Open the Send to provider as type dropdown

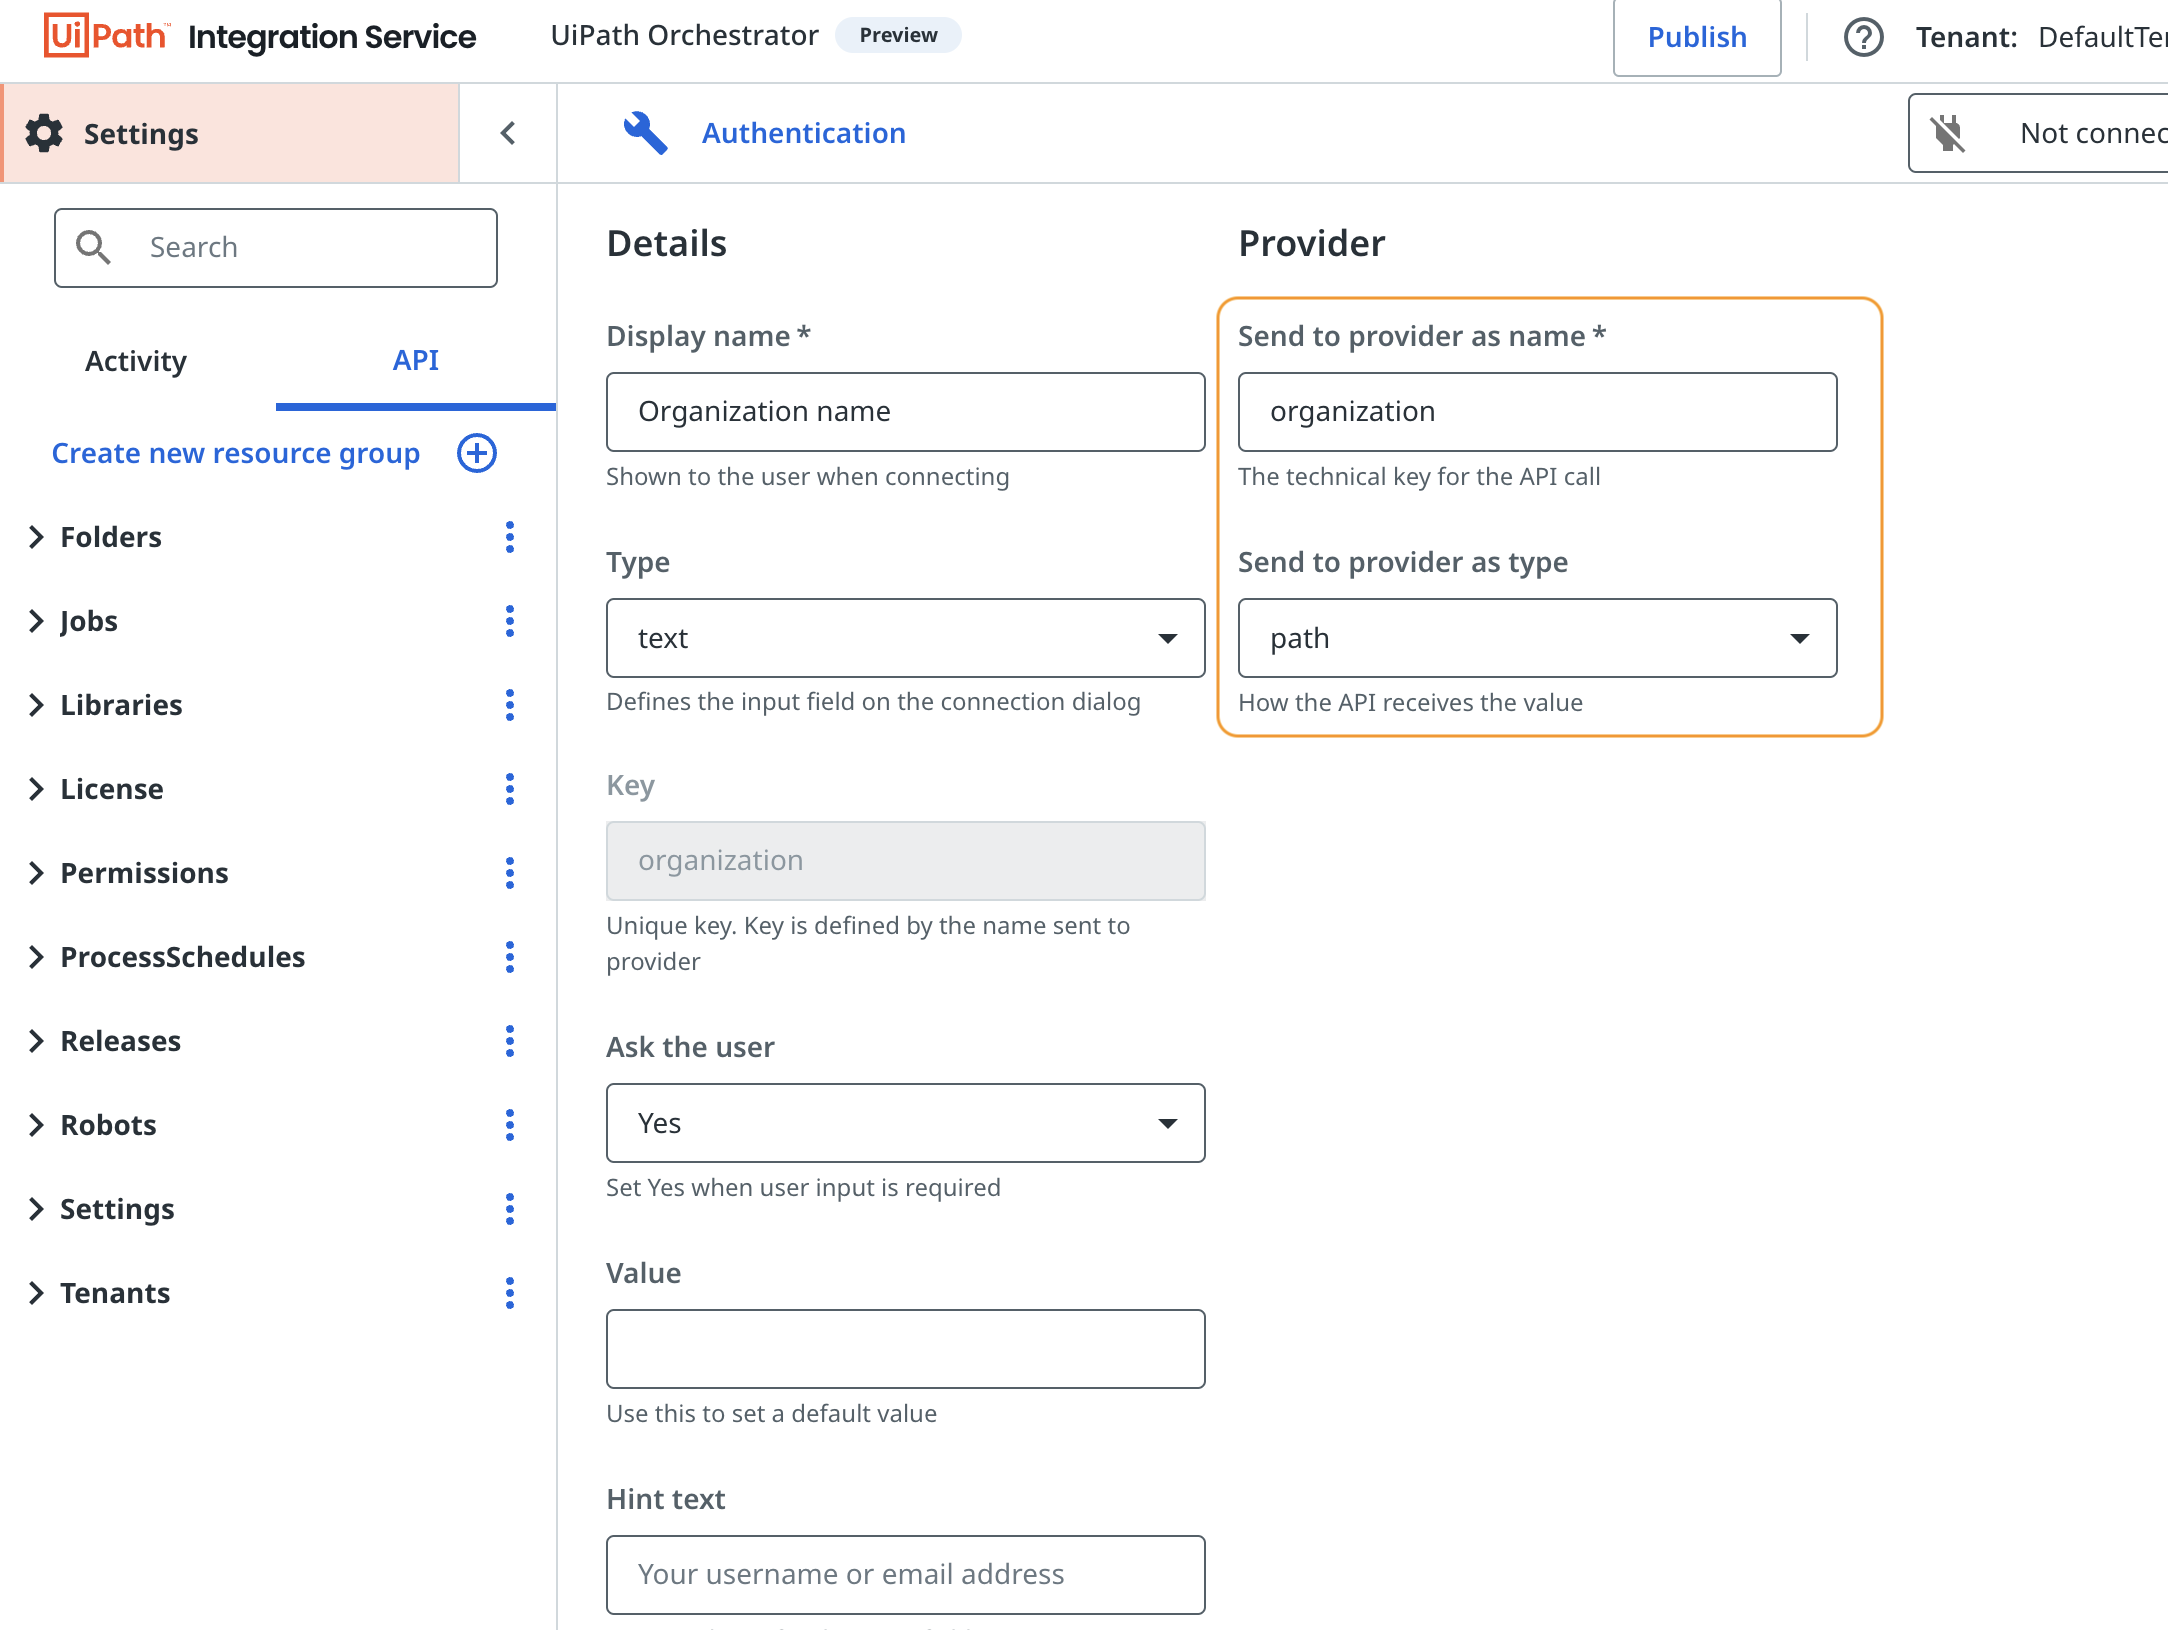pos(1537,638)
